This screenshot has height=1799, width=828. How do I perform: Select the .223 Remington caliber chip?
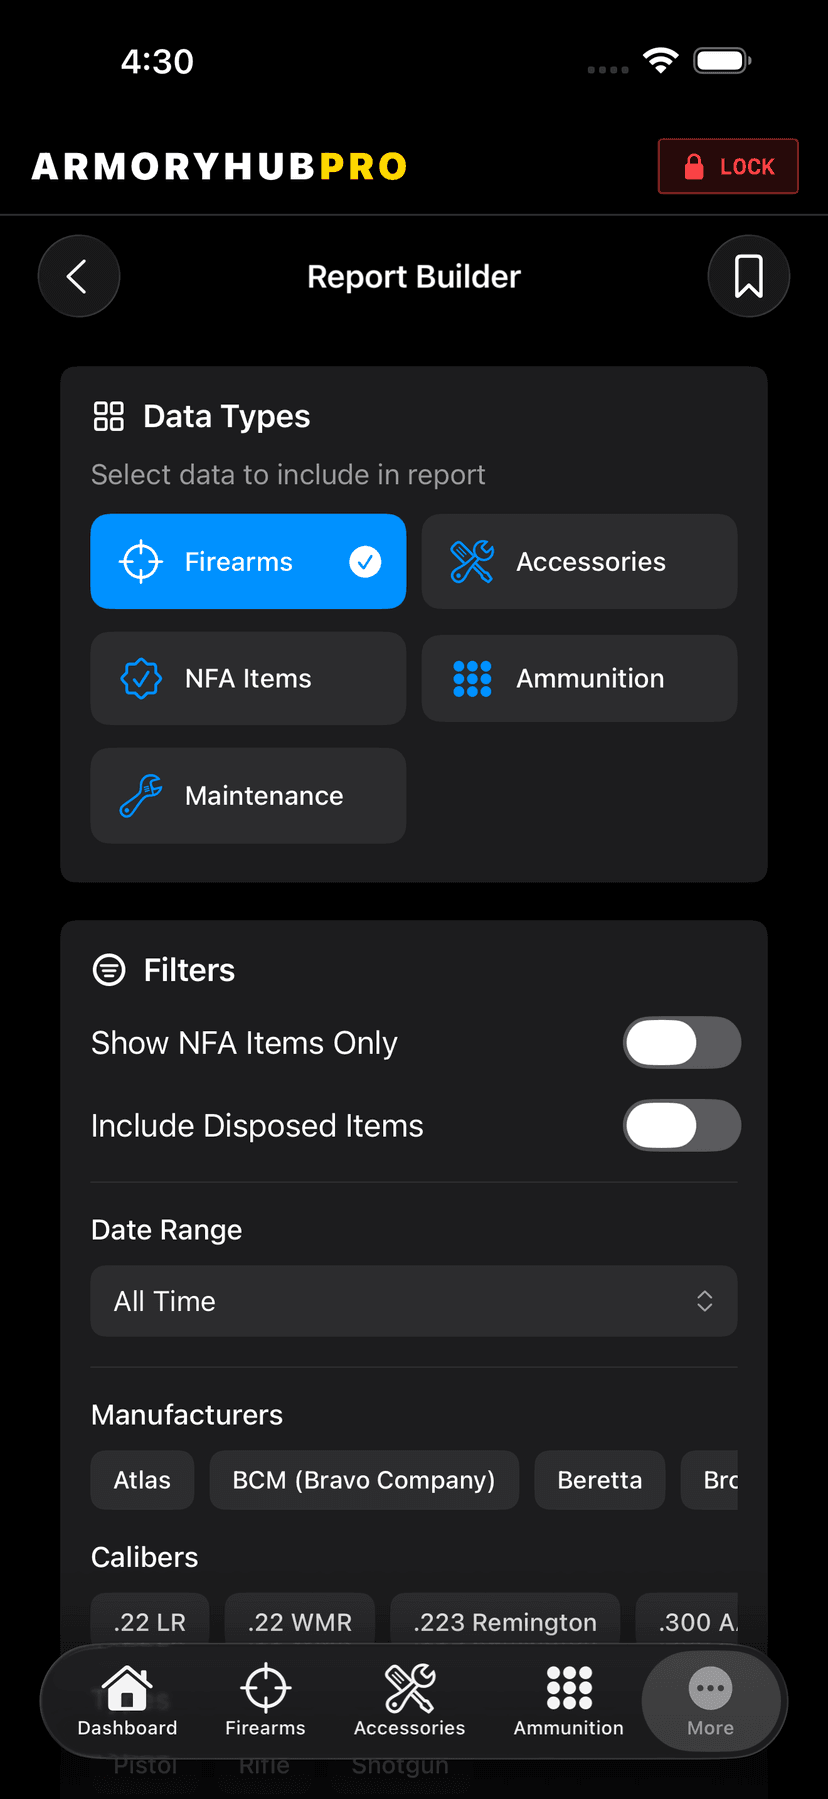click(x=505, y=1621)
